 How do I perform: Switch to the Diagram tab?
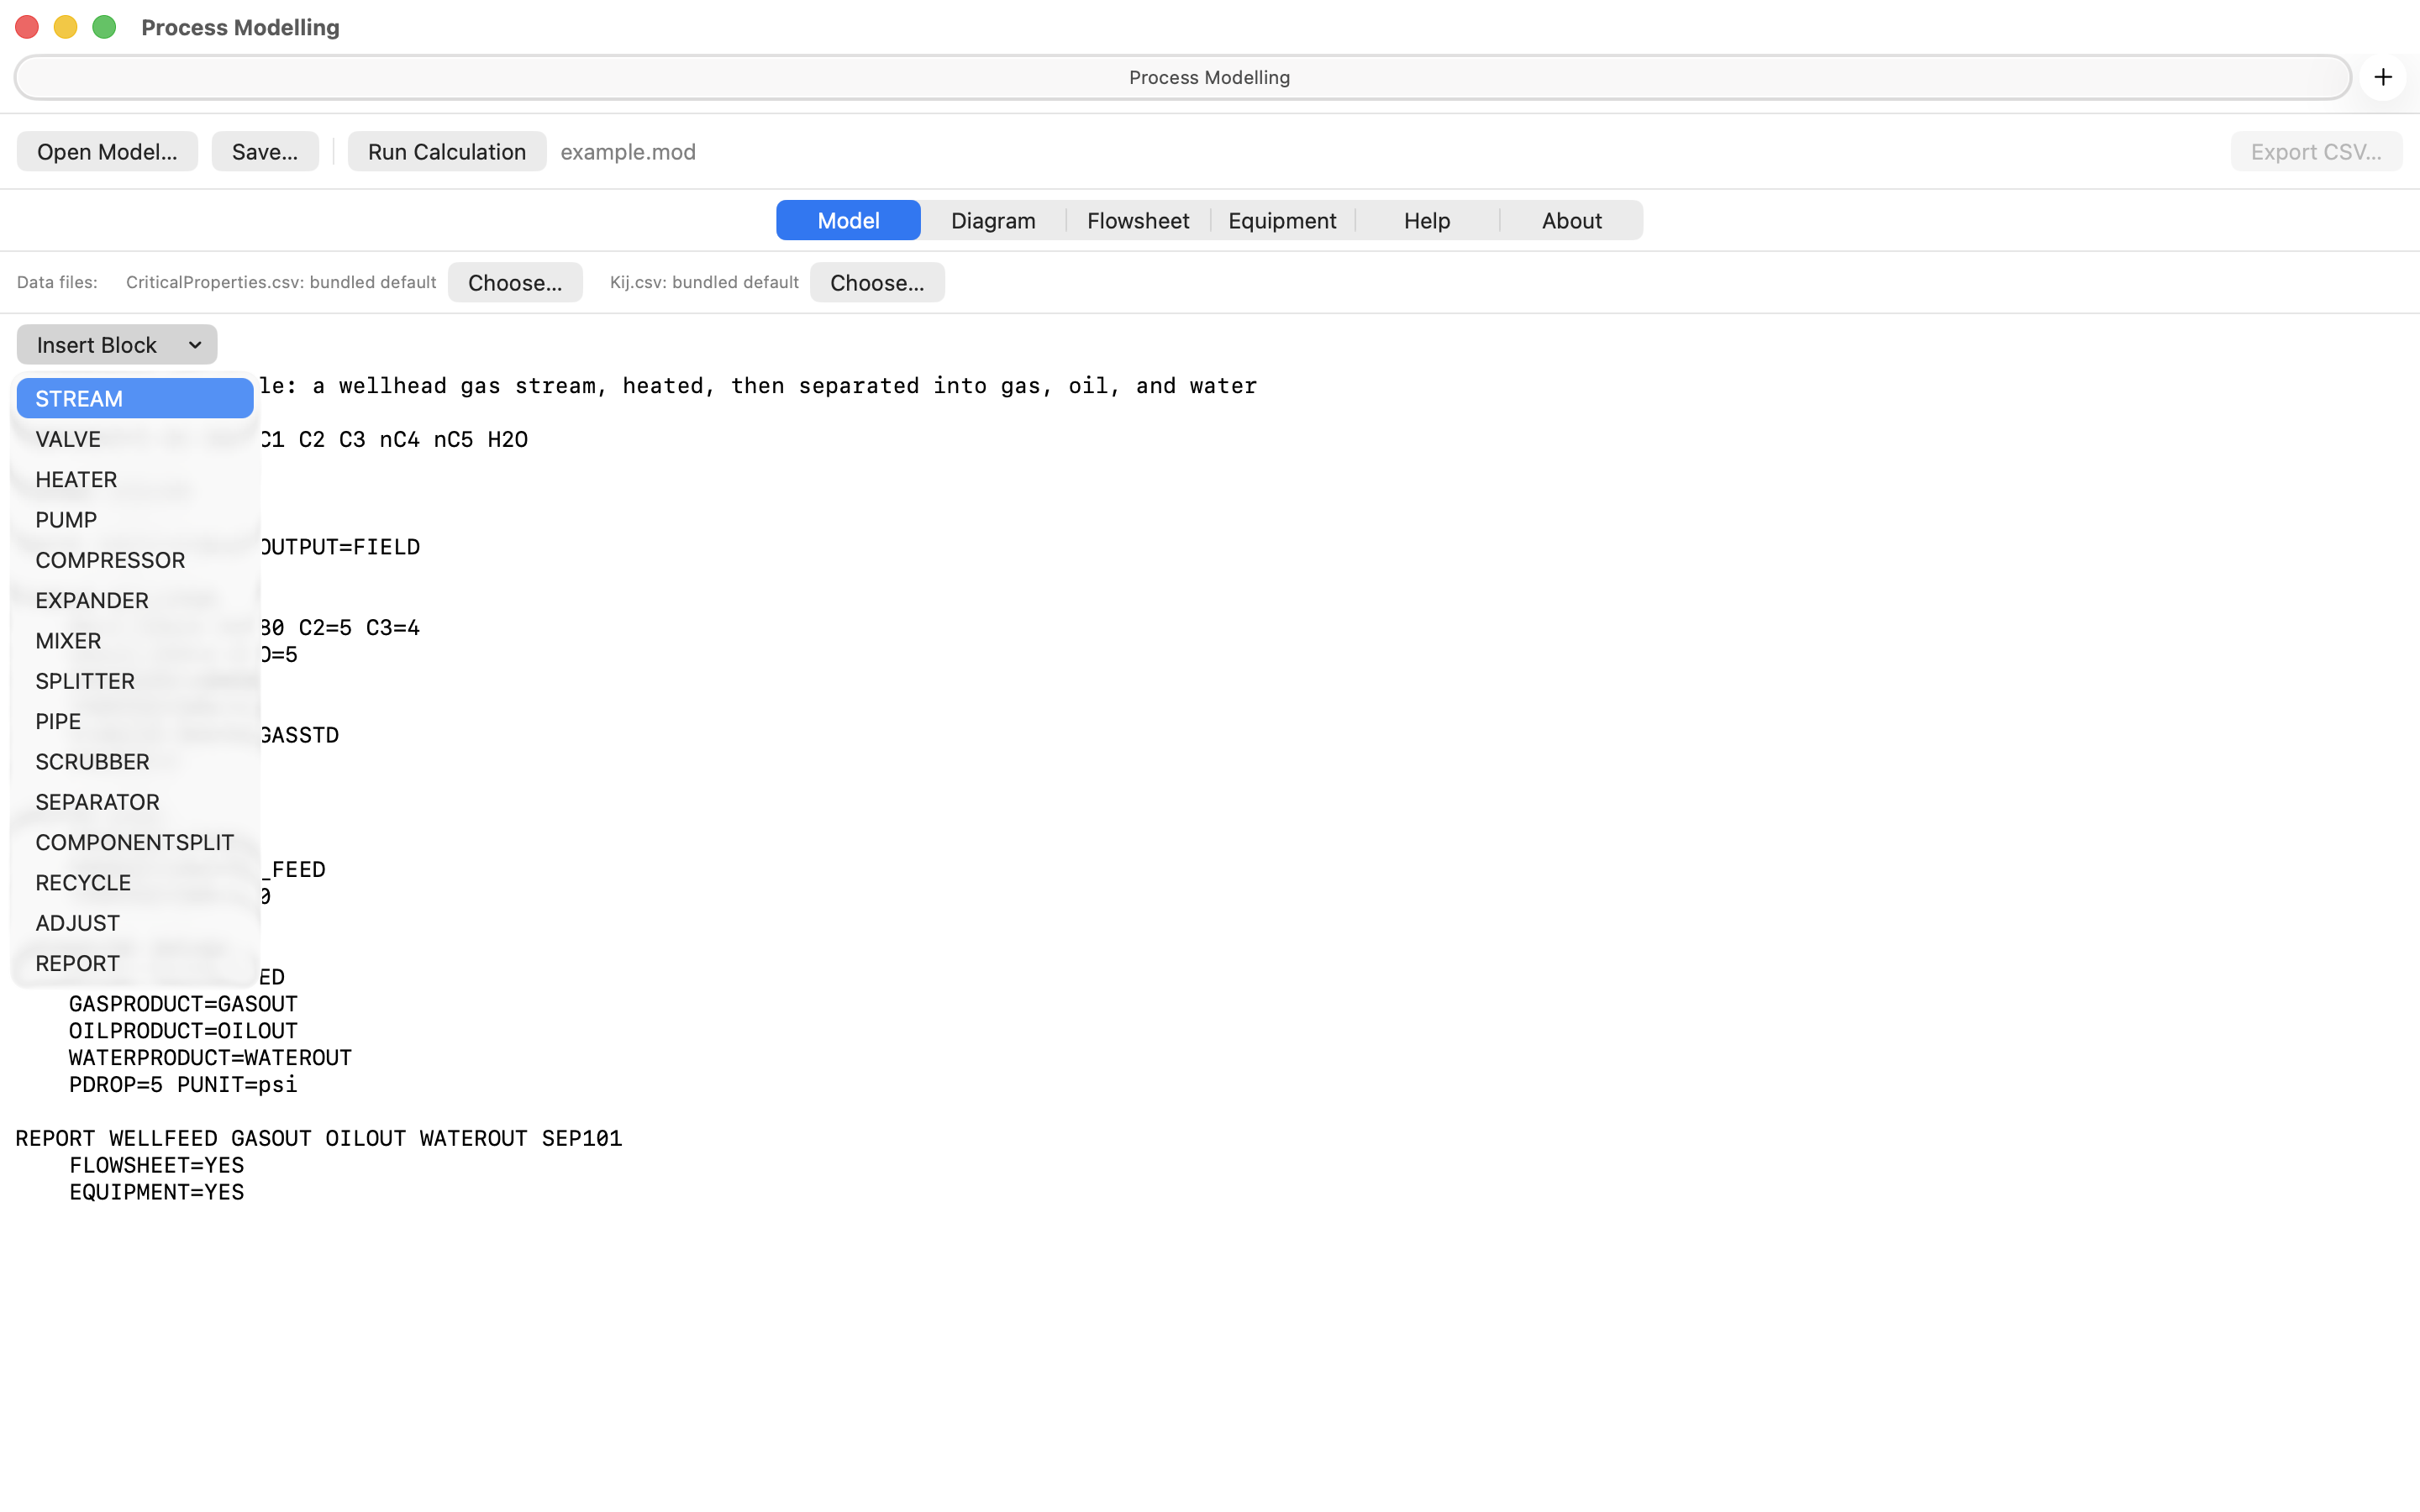click(x=993, y=220)
